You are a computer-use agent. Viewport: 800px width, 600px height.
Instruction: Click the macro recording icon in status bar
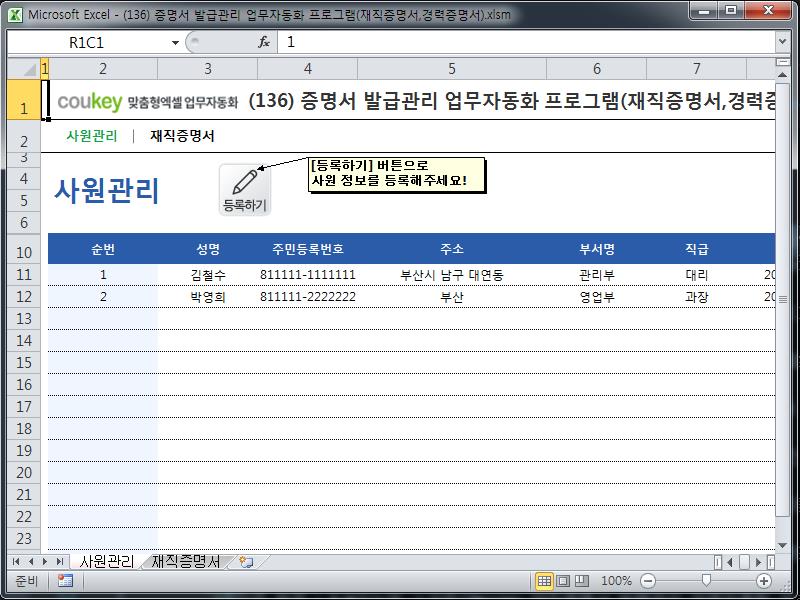[65, 581]
